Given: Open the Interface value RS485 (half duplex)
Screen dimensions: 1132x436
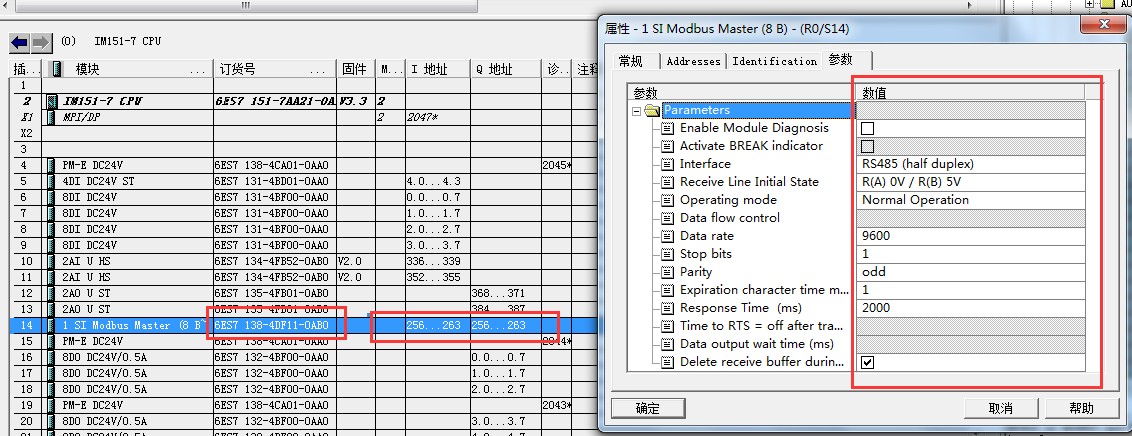Looking at the screenshot, I should point(970,164).
